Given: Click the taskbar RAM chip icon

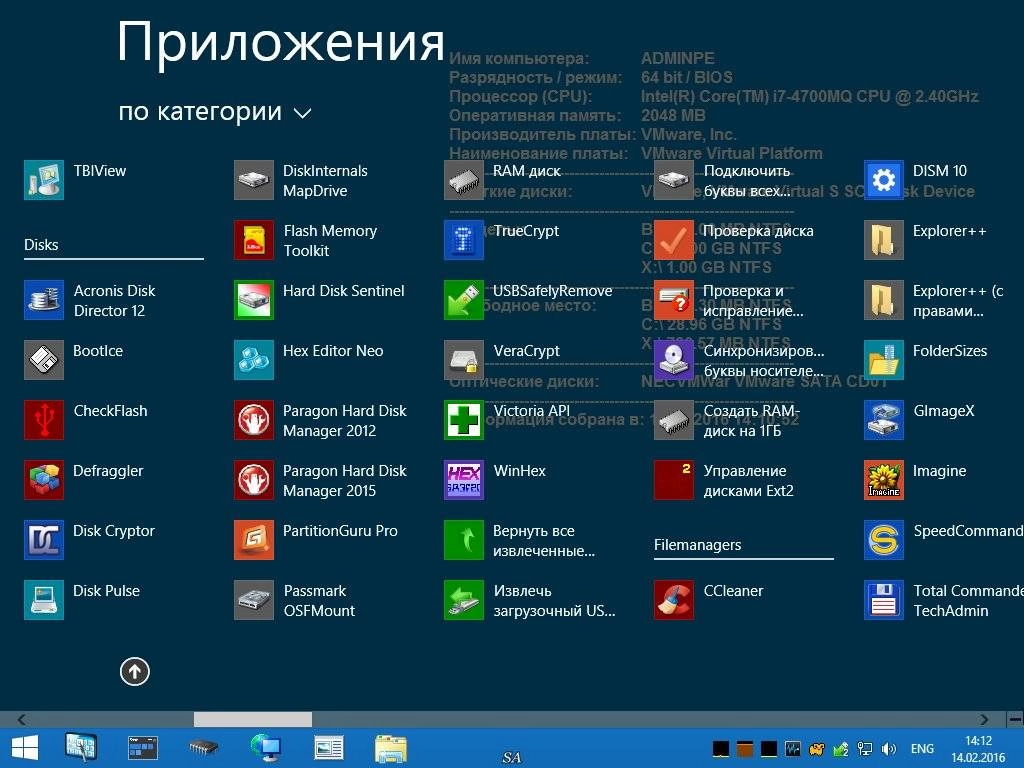Looking at the screenshot, I should (x=203, y=748).
